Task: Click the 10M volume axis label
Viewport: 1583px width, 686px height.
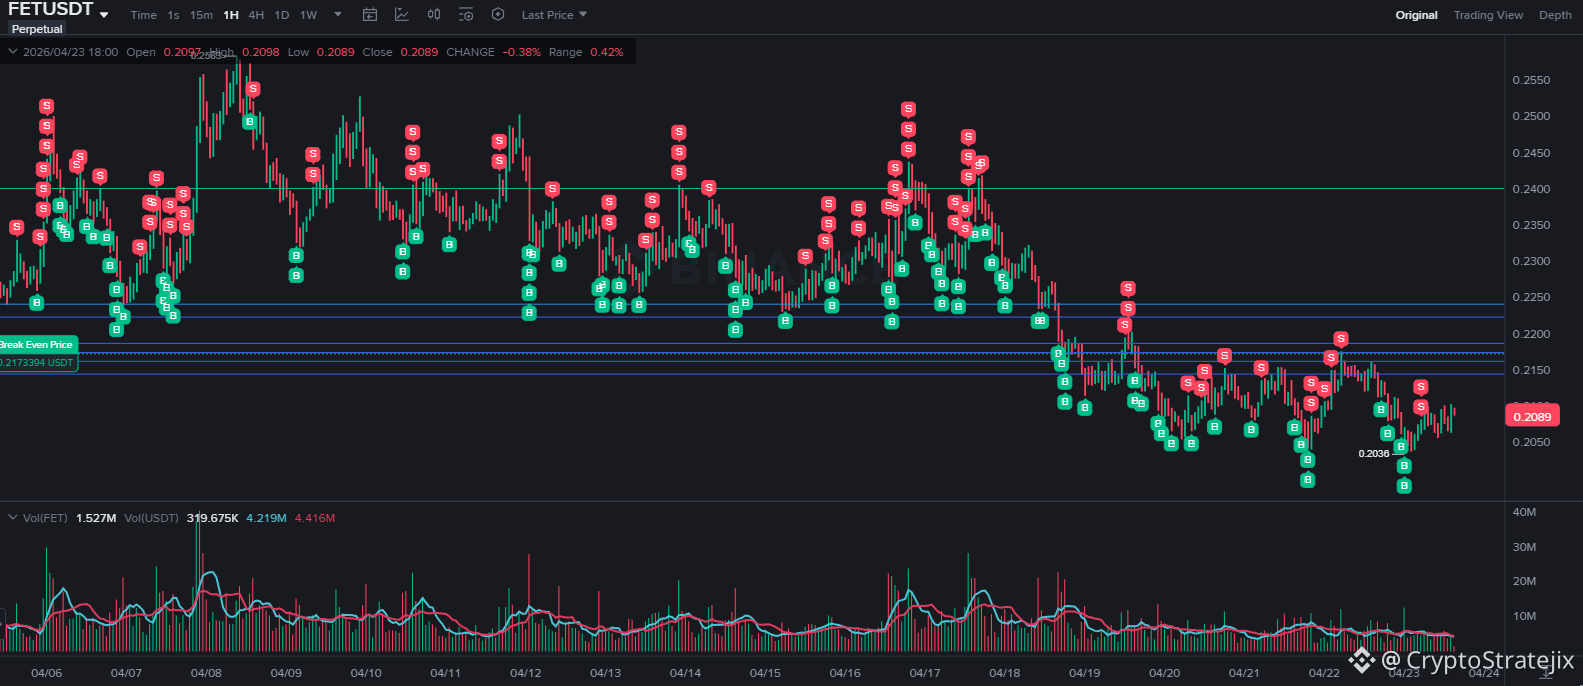Action: click(x=1524, y=616)
